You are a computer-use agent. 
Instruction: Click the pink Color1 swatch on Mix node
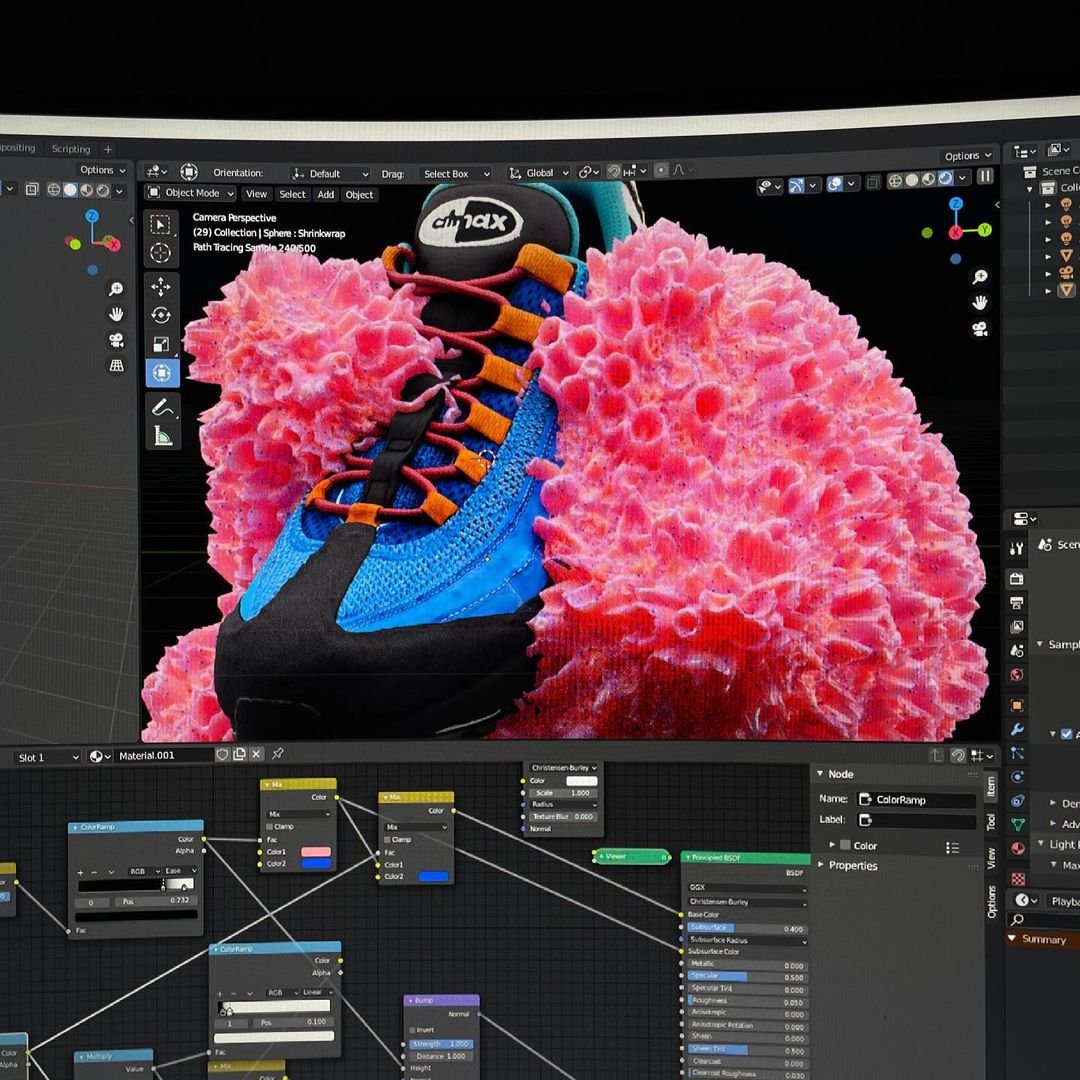pyautogui.click(x=315, y=852)
